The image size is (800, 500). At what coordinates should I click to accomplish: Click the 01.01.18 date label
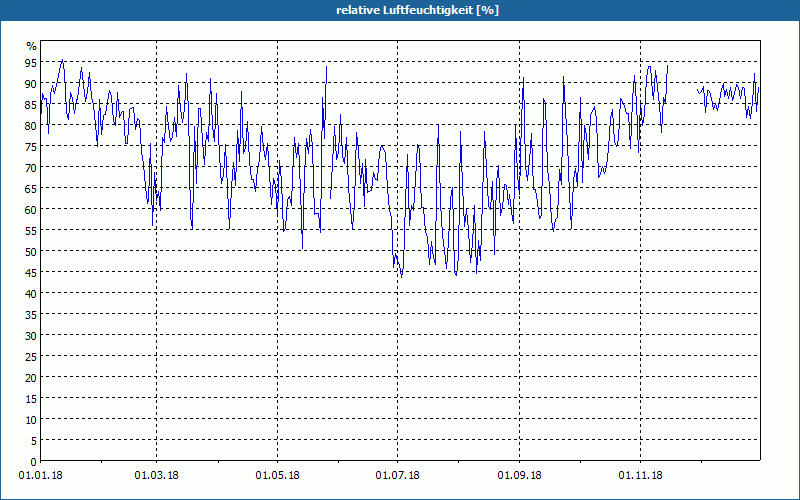(41, 476)
